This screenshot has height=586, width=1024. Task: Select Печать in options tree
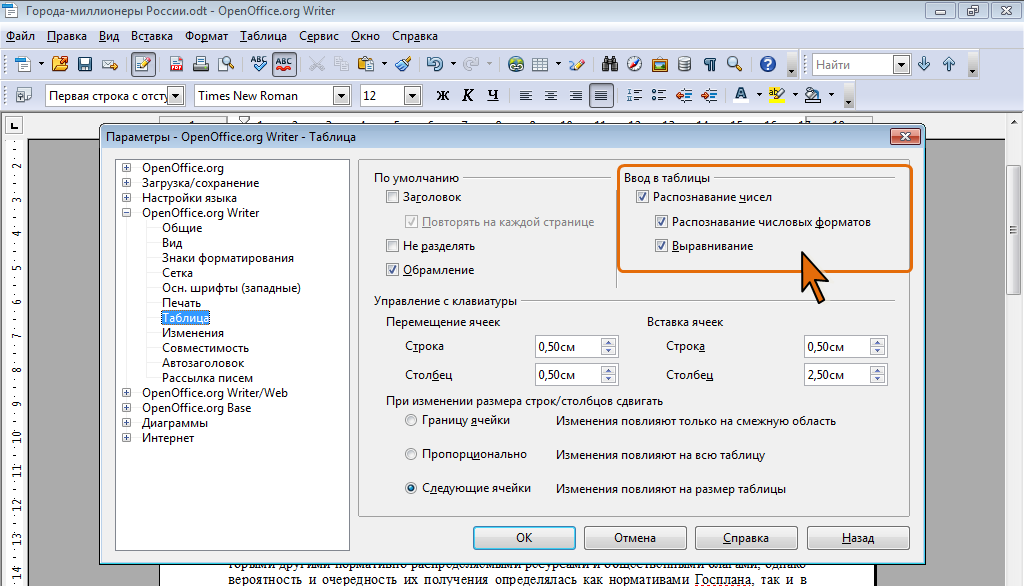click(x=182, y=302)
